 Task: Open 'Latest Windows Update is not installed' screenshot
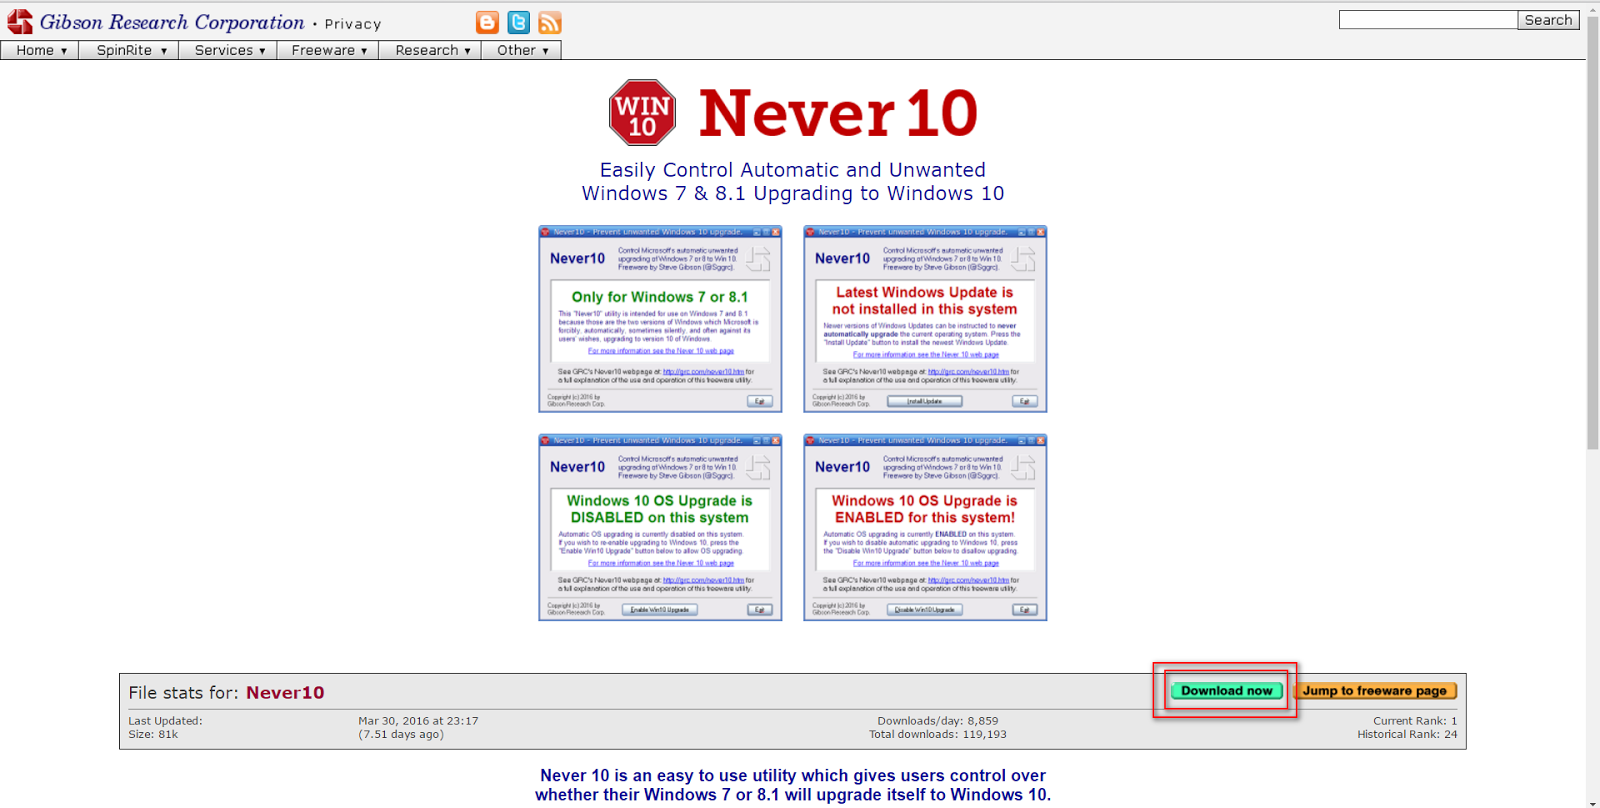click(x=925, y=319)
